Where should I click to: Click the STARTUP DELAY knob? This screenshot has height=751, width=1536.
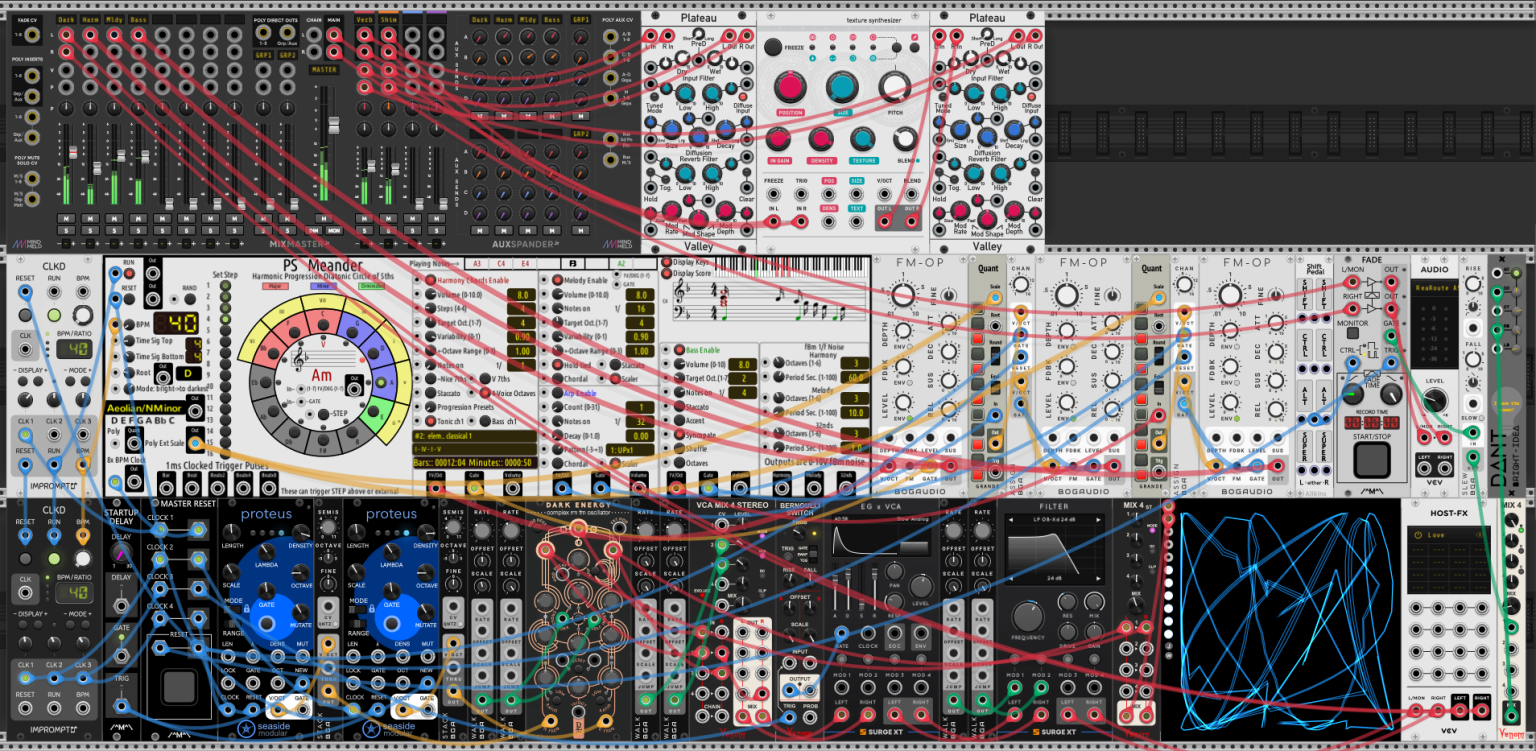[x=121, y=553]
